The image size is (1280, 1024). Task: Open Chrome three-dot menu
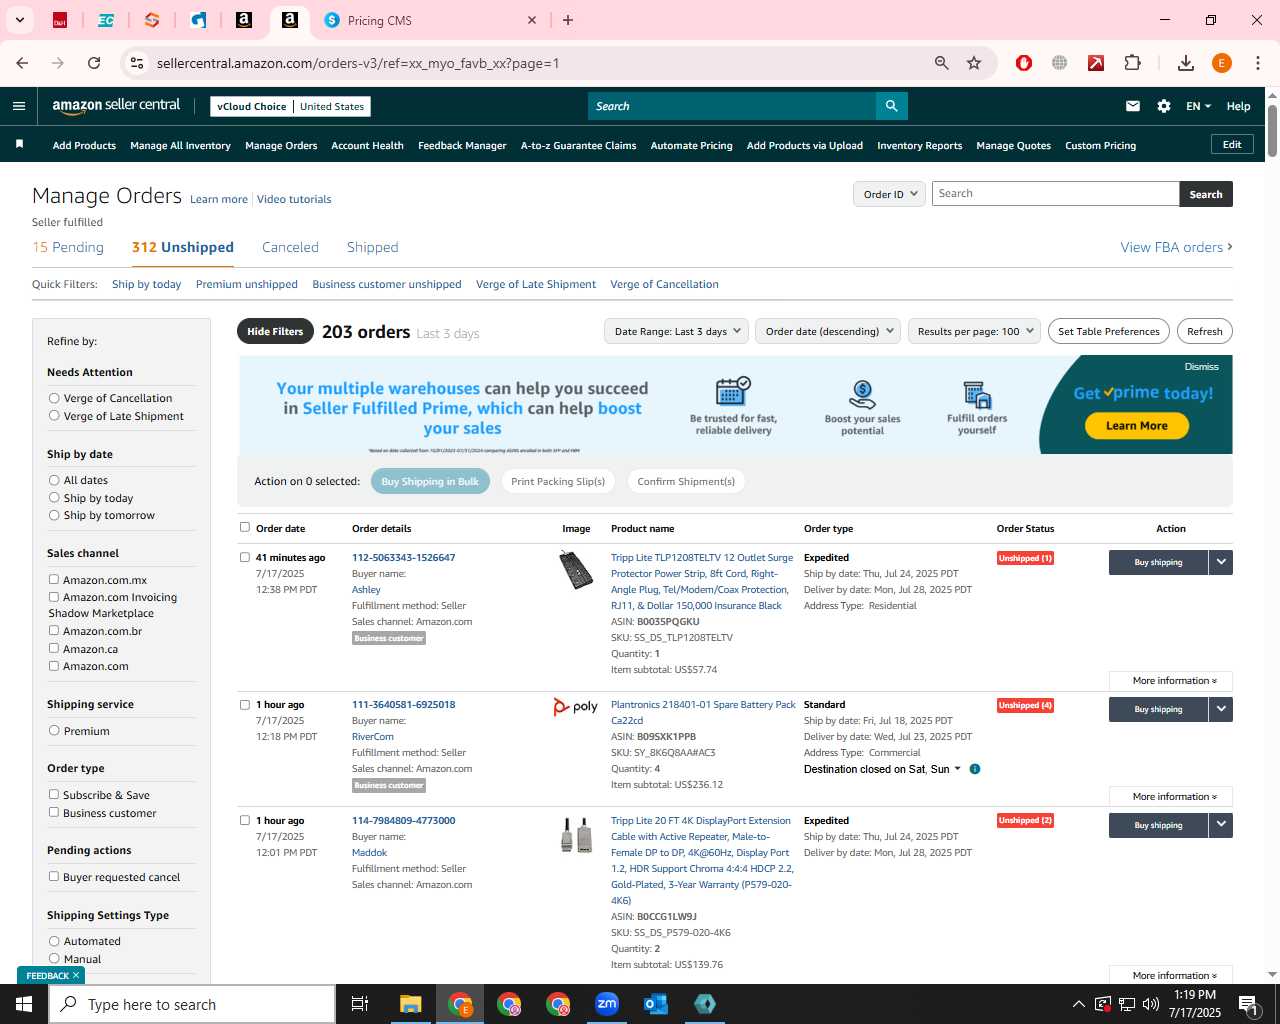(1258, 63)
